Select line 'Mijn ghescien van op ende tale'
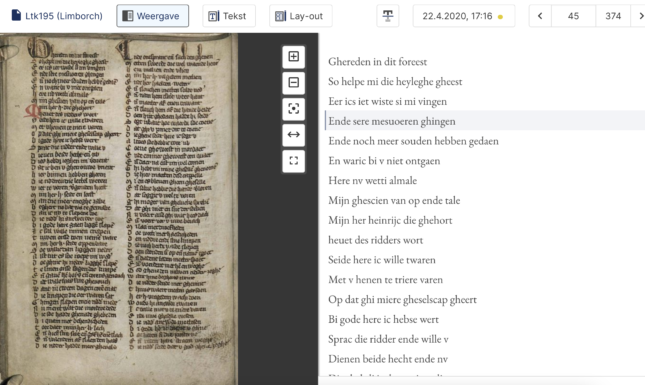Screen dimensions: 645x385 tap(394, 200)
